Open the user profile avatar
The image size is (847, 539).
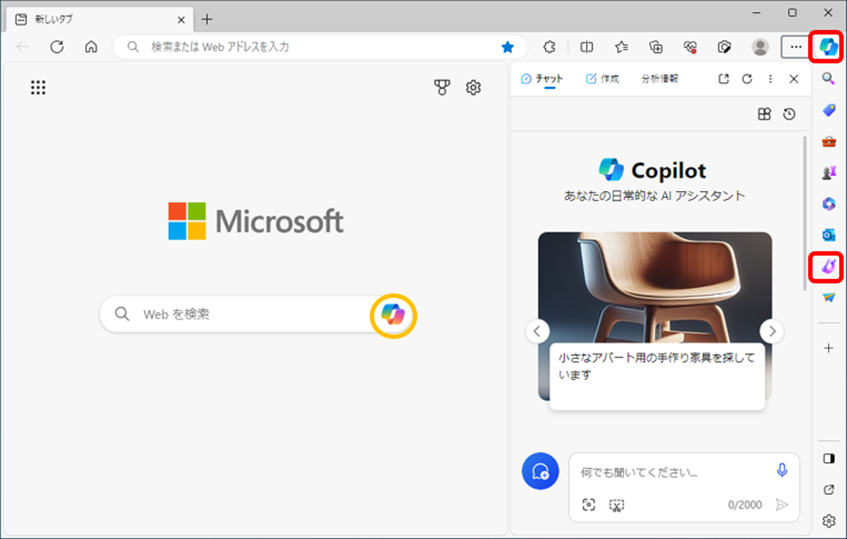pos(760,47)
